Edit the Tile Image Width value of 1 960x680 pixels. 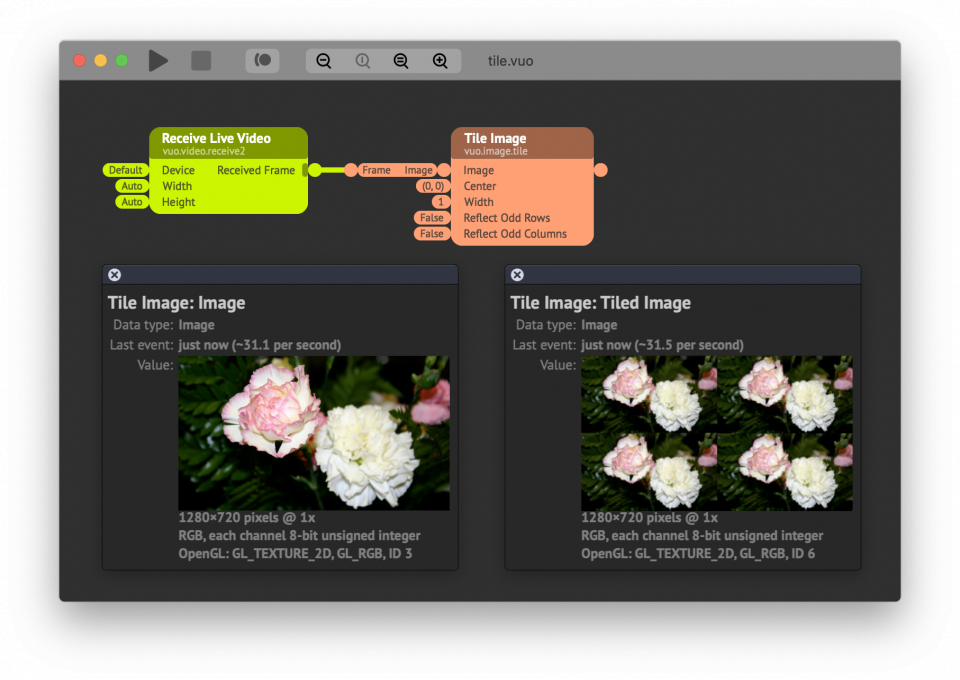click(x=441, y=202)
